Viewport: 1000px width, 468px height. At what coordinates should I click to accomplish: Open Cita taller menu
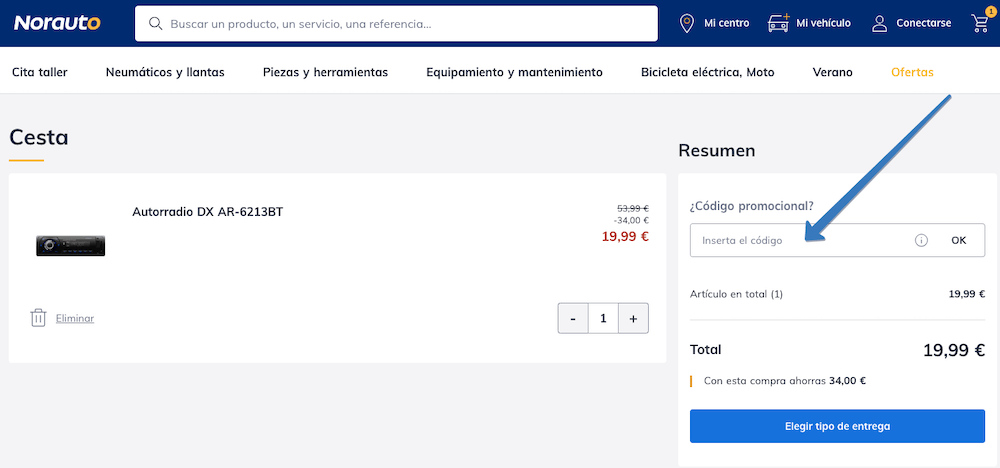(40, 72)
